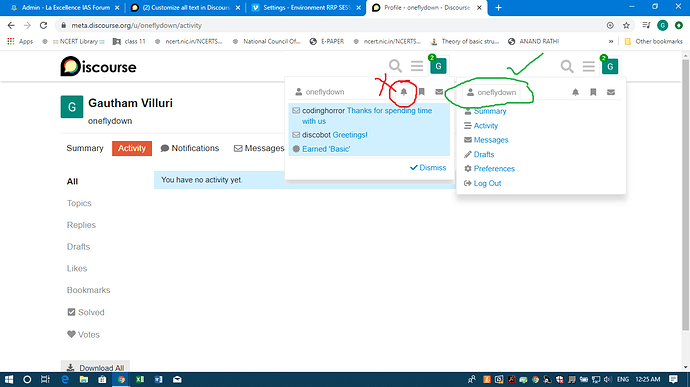Image resolution: width=690 pixels, height=387 pixels.
Task: Dismiss all notifications with the Dismiss link
Action: pos(428,168)
